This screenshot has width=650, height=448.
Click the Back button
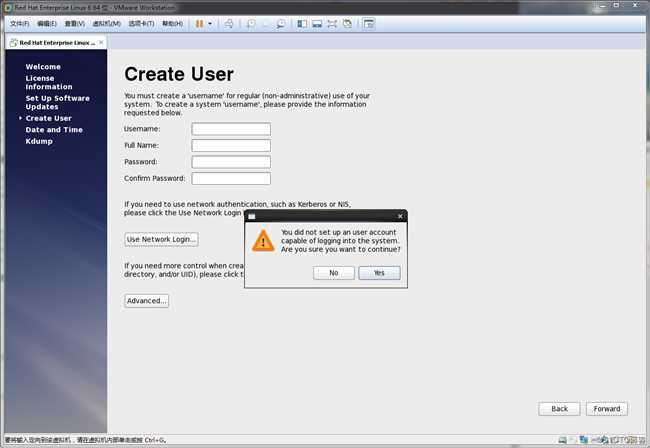tap(559, 409)
